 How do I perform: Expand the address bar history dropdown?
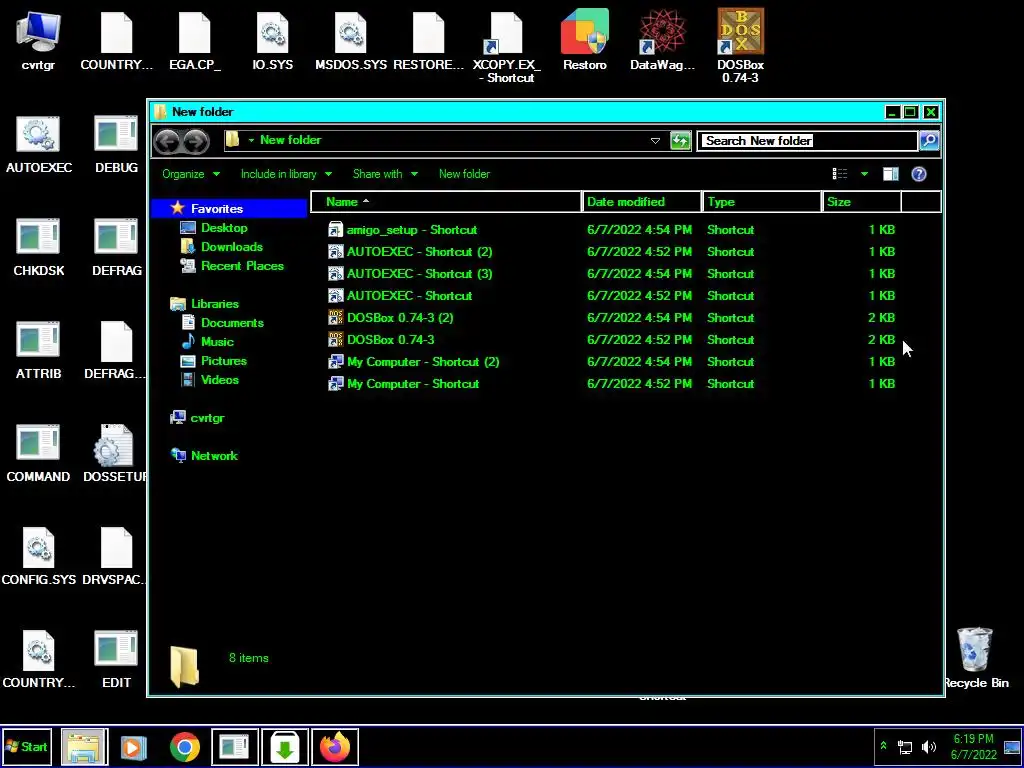pos(655,140)
